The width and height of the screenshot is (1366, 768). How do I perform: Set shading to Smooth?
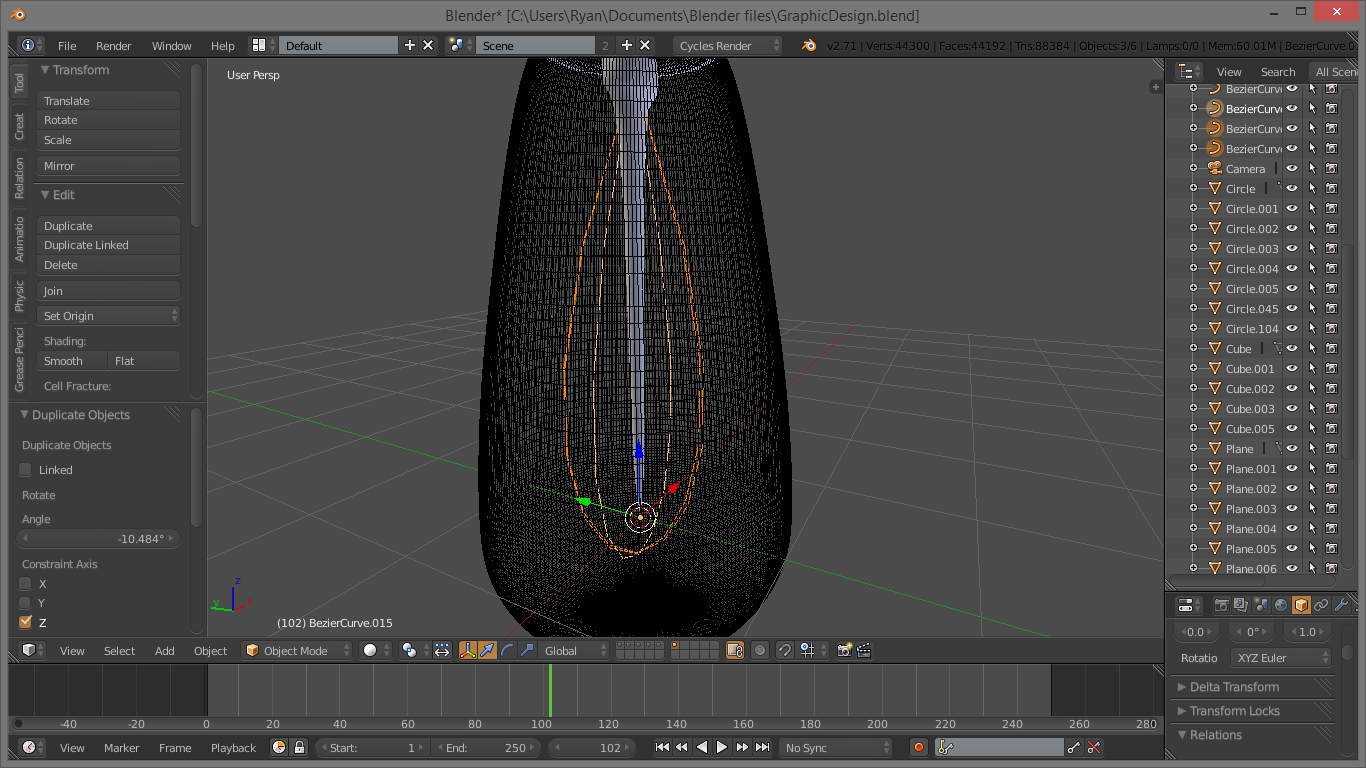point(72,360)
